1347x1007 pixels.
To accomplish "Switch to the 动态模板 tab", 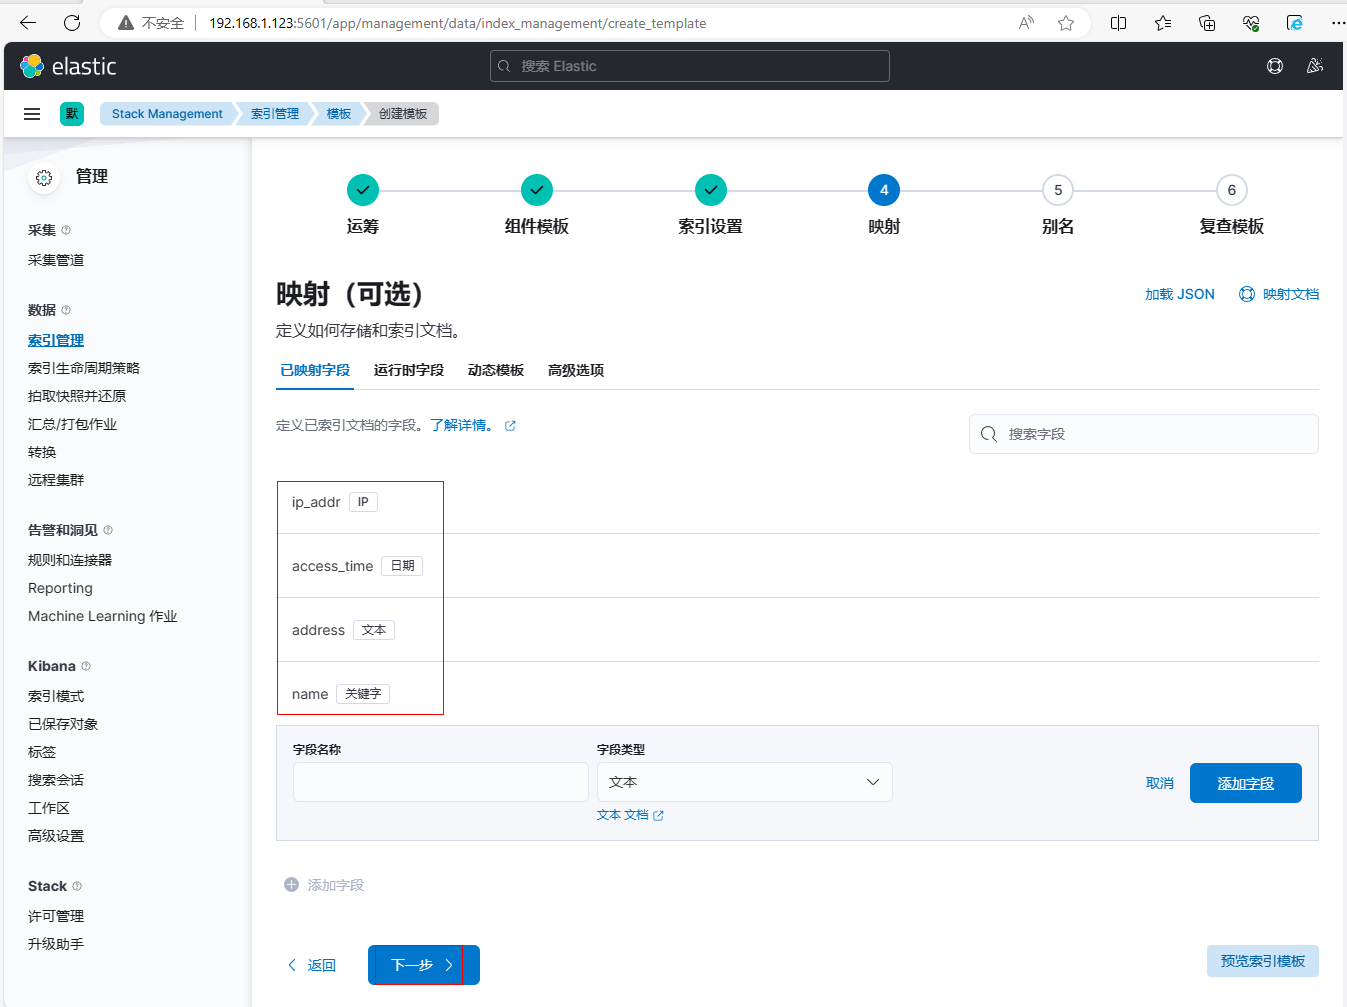I will [x=496, y=370].
